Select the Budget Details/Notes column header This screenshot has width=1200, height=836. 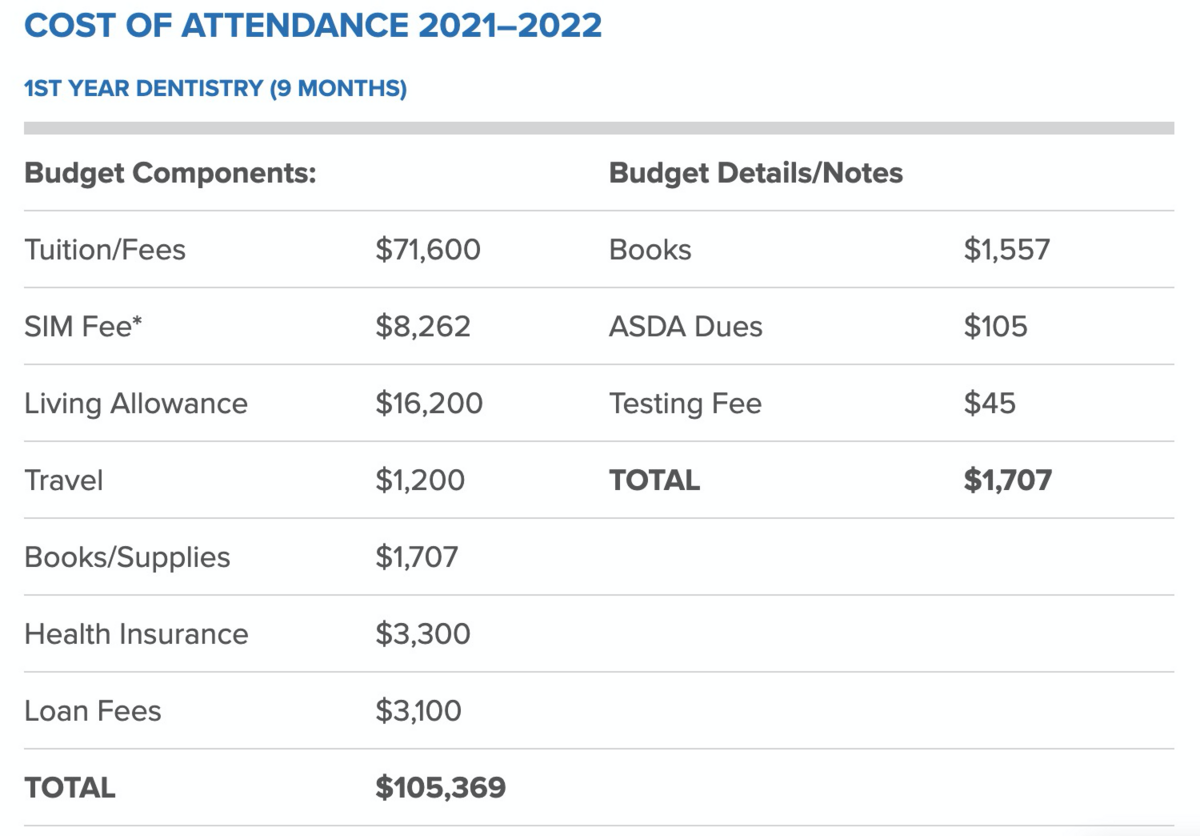point(755,173)
